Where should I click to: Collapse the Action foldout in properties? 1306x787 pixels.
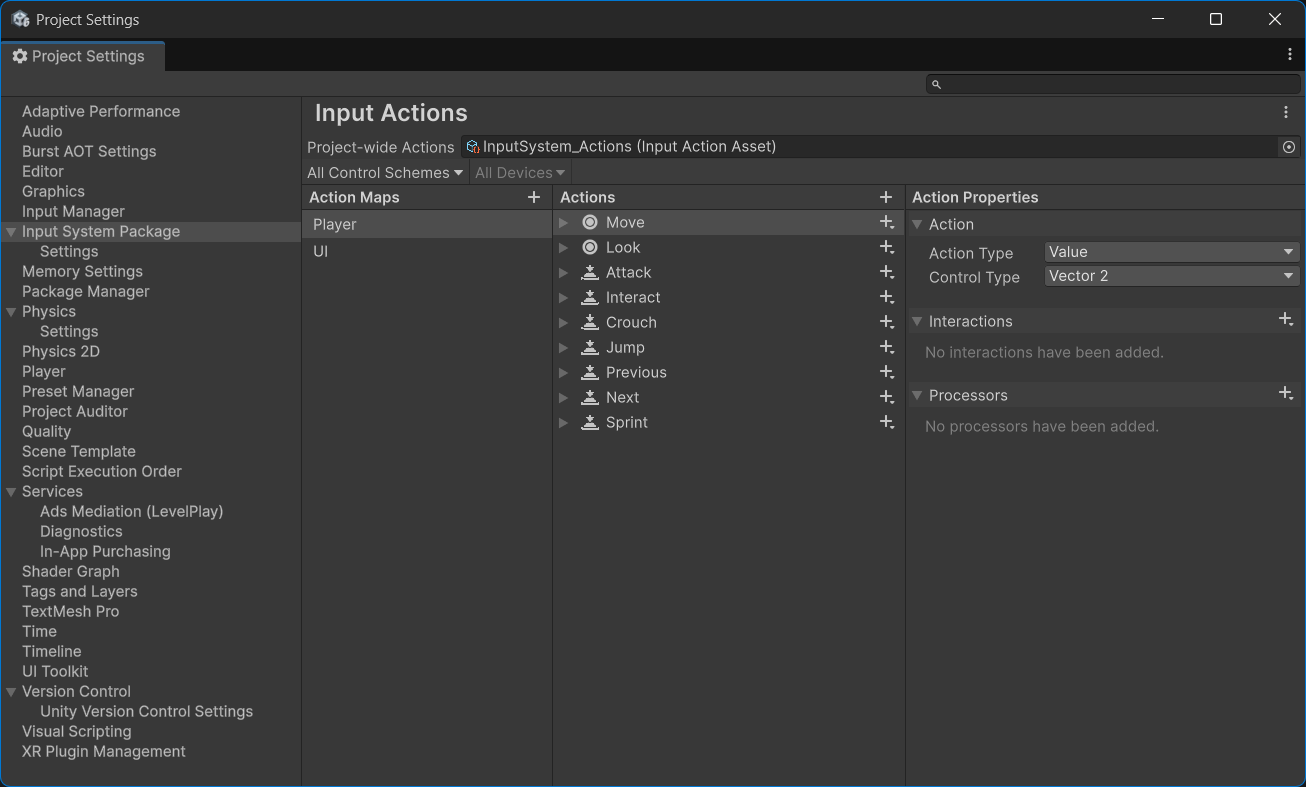[917, 225]
